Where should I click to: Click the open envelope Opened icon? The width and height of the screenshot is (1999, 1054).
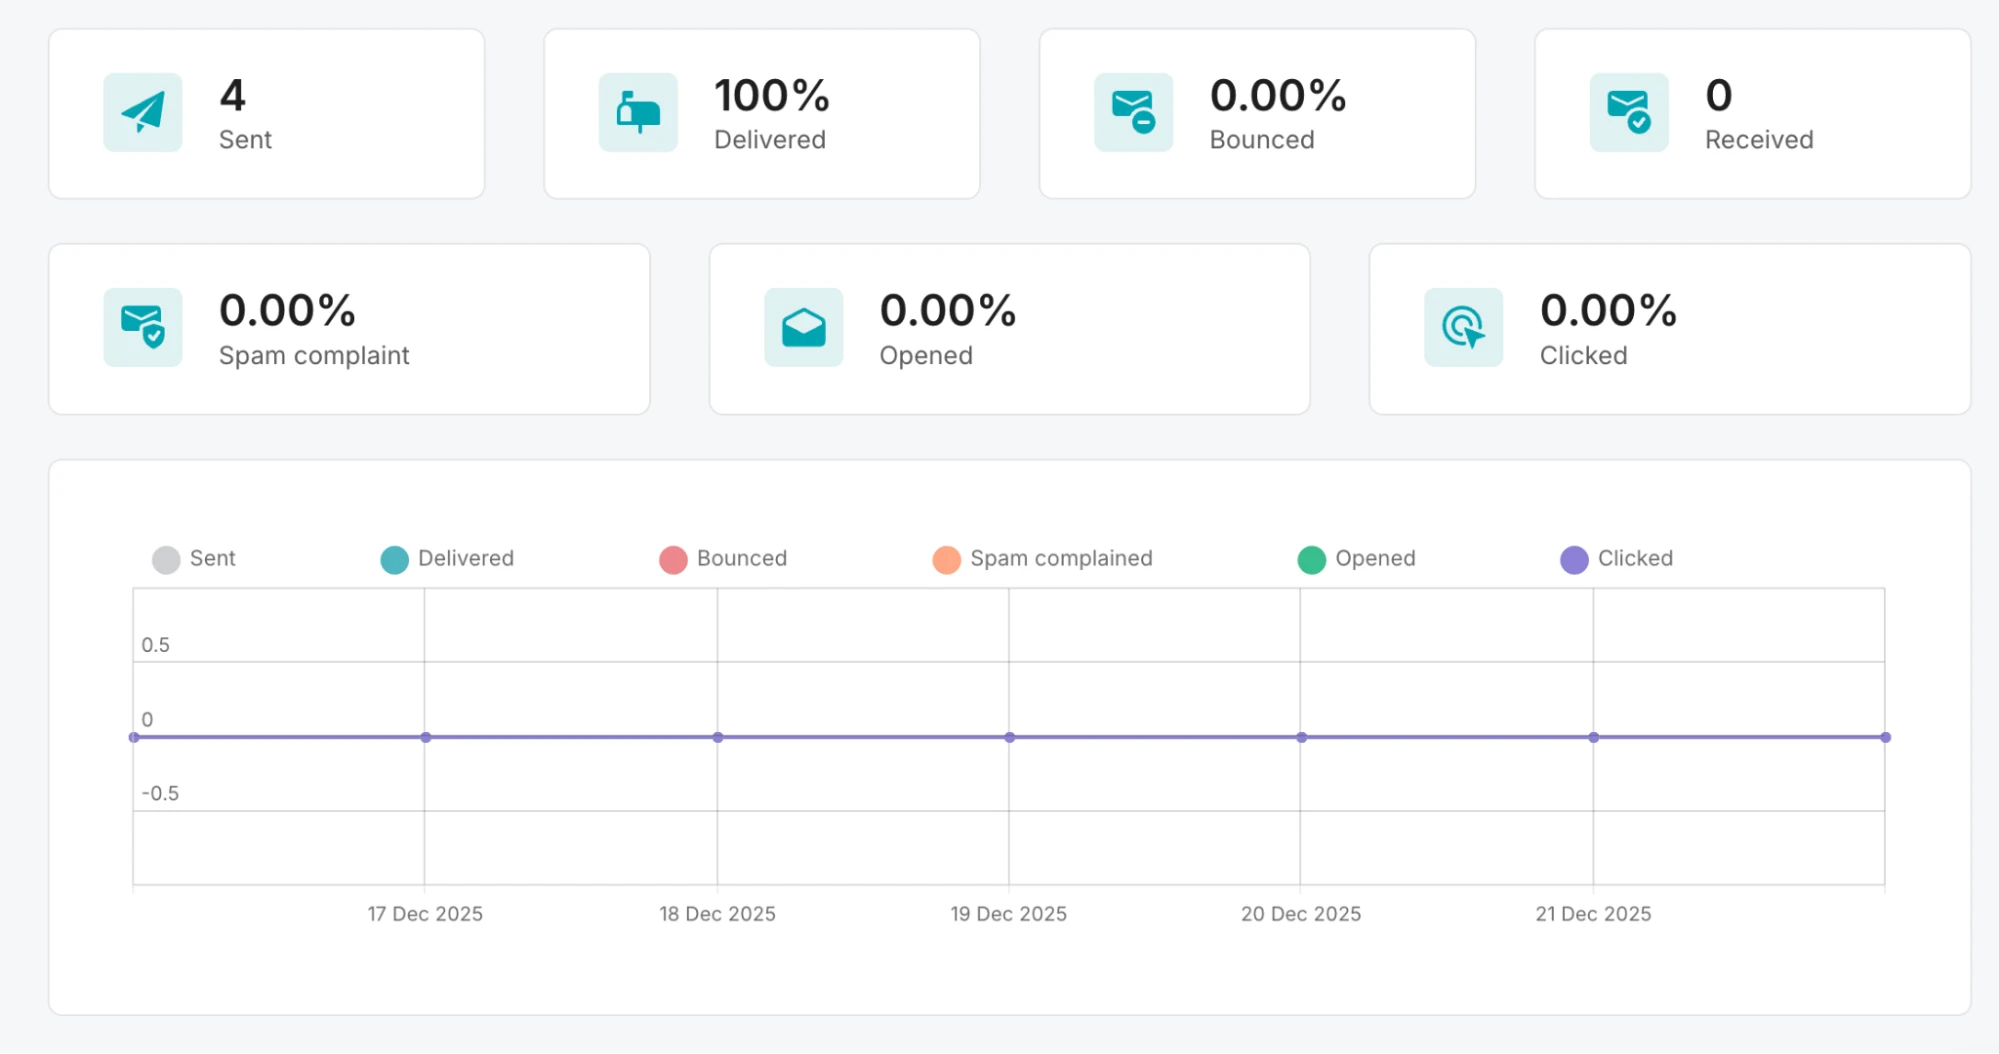coord(802,327)
